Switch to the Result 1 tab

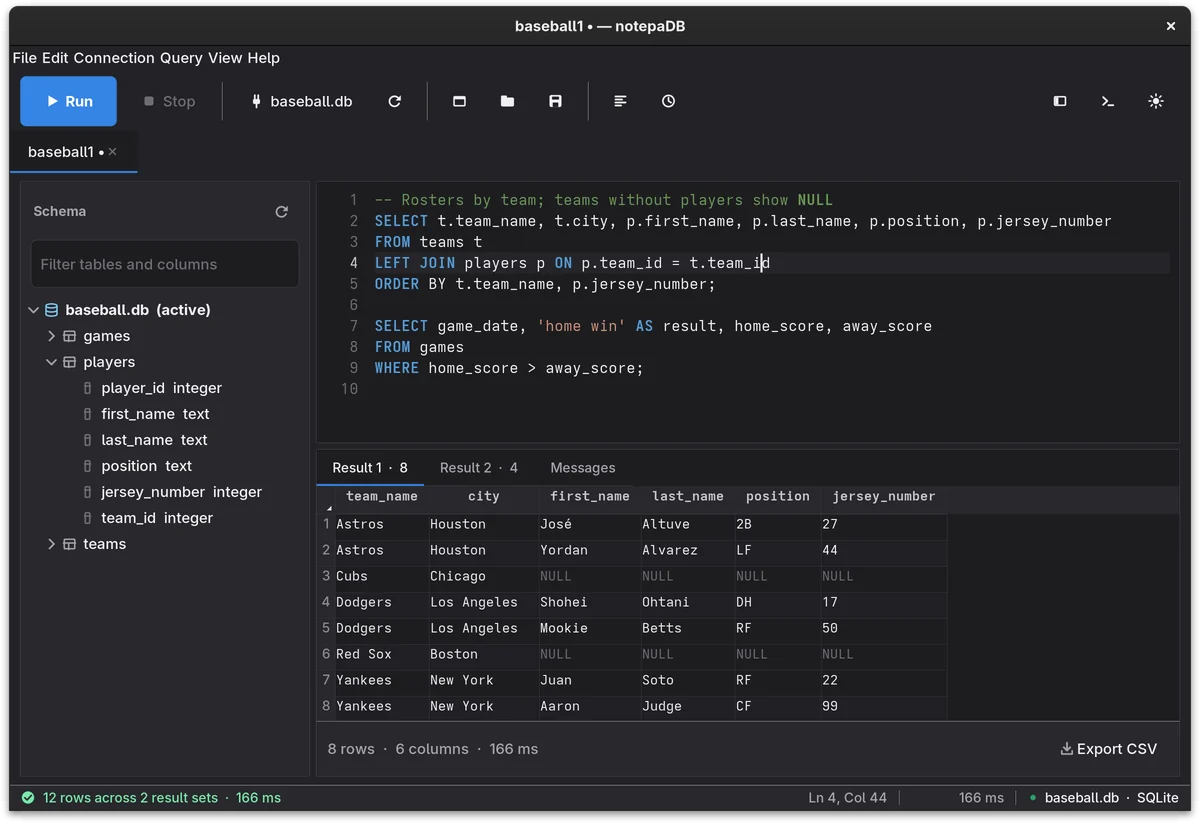click(x=370, y=468)
